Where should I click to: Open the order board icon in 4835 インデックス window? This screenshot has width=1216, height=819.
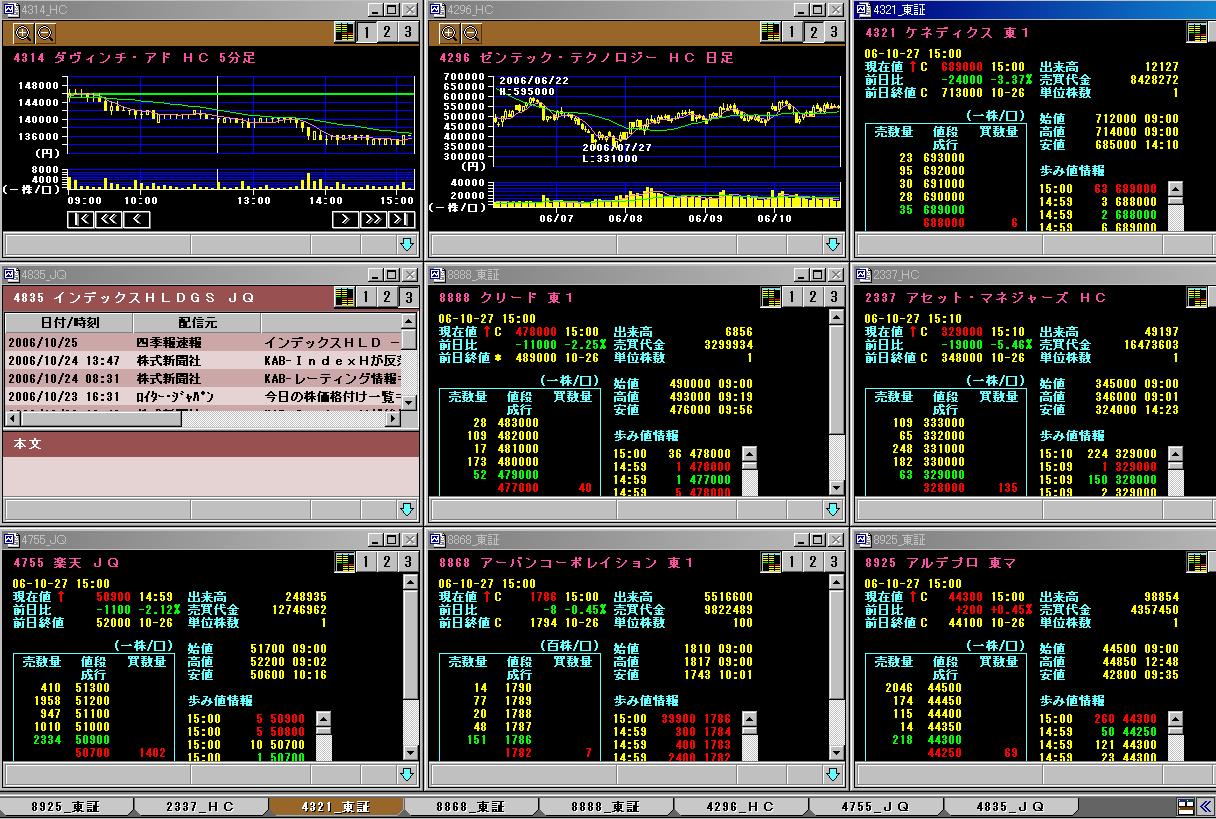344,297
